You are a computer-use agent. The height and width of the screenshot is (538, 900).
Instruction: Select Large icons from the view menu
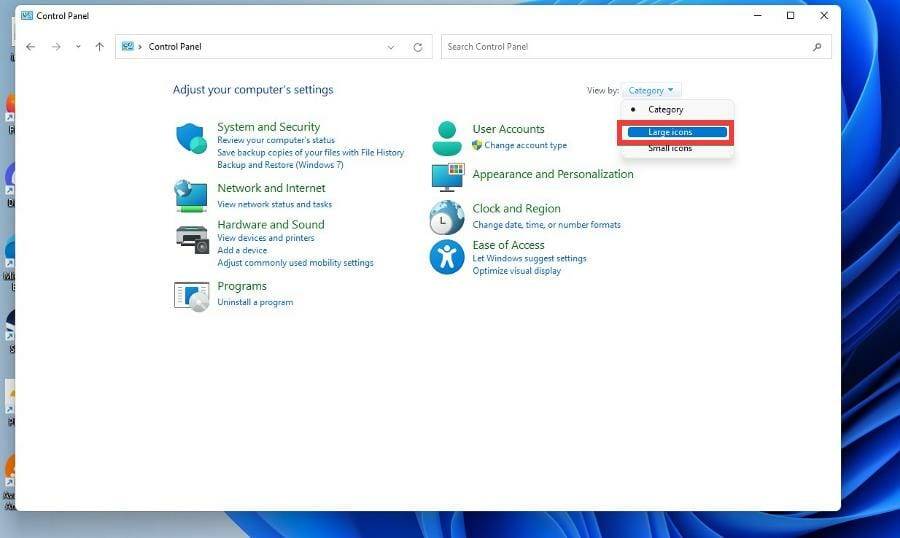coord(676,132)
